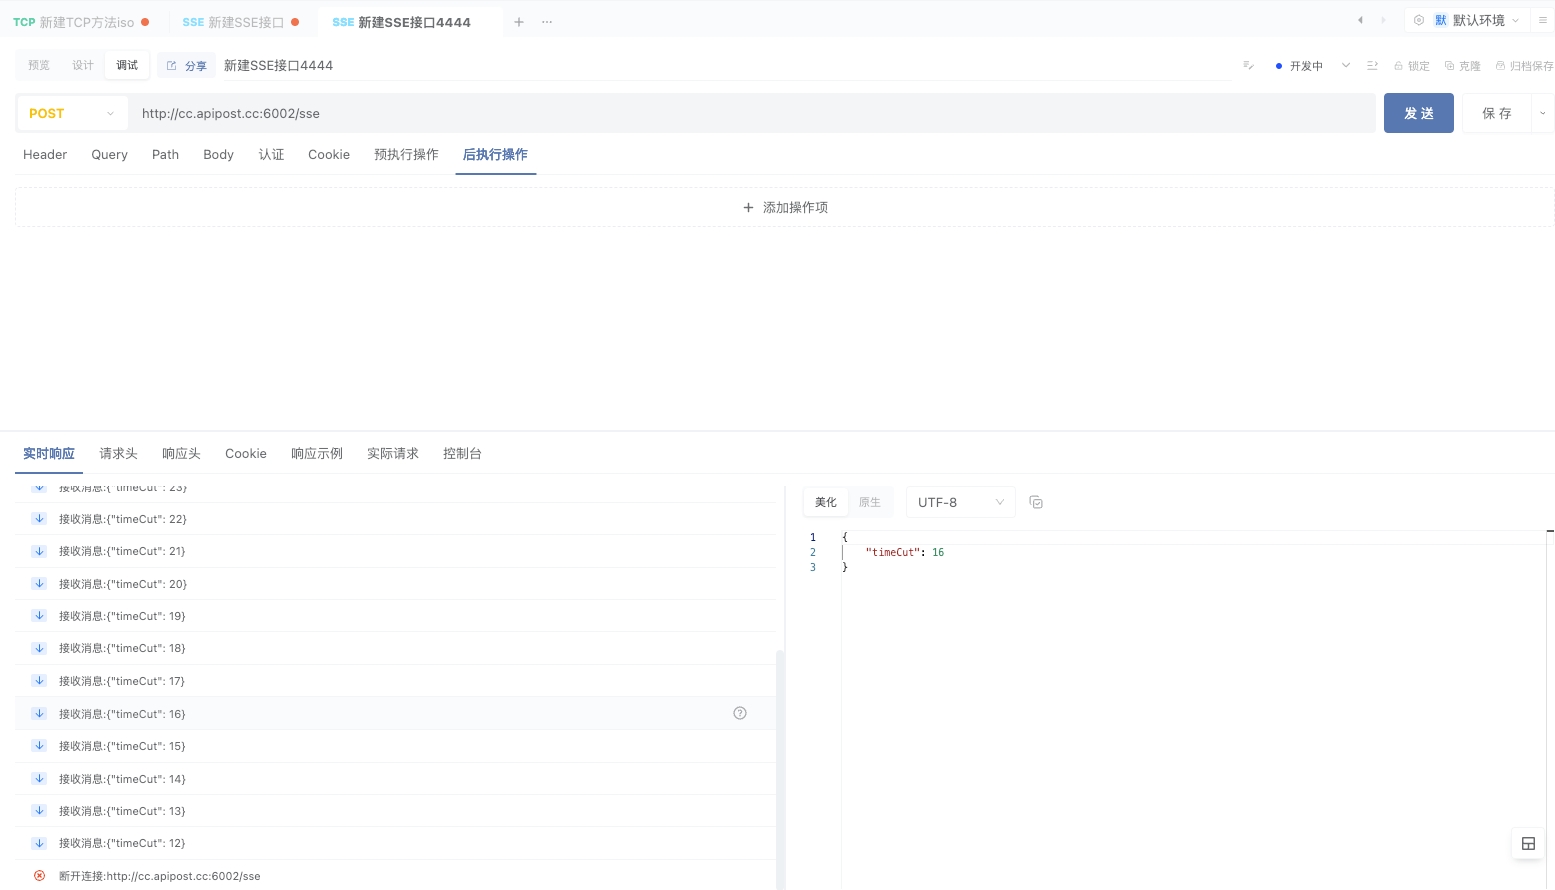Go to the next tab with the right arrow
This screenshot has width=1555, height=890.
1384,20
